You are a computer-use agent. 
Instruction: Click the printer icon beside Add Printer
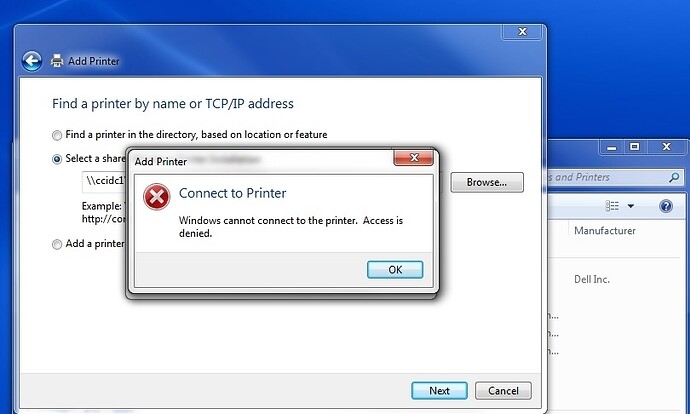[57, 60]
